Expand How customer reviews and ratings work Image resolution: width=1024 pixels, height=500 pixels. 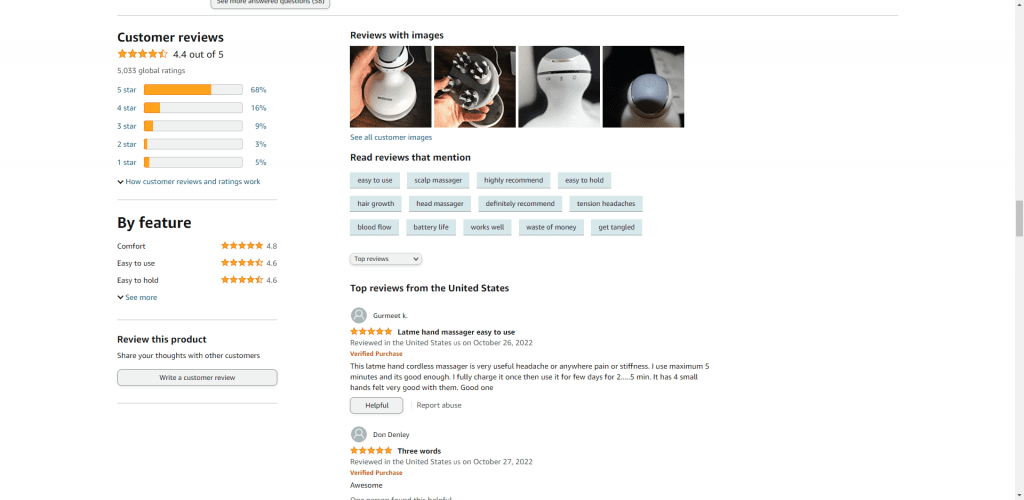click(189, 181)
